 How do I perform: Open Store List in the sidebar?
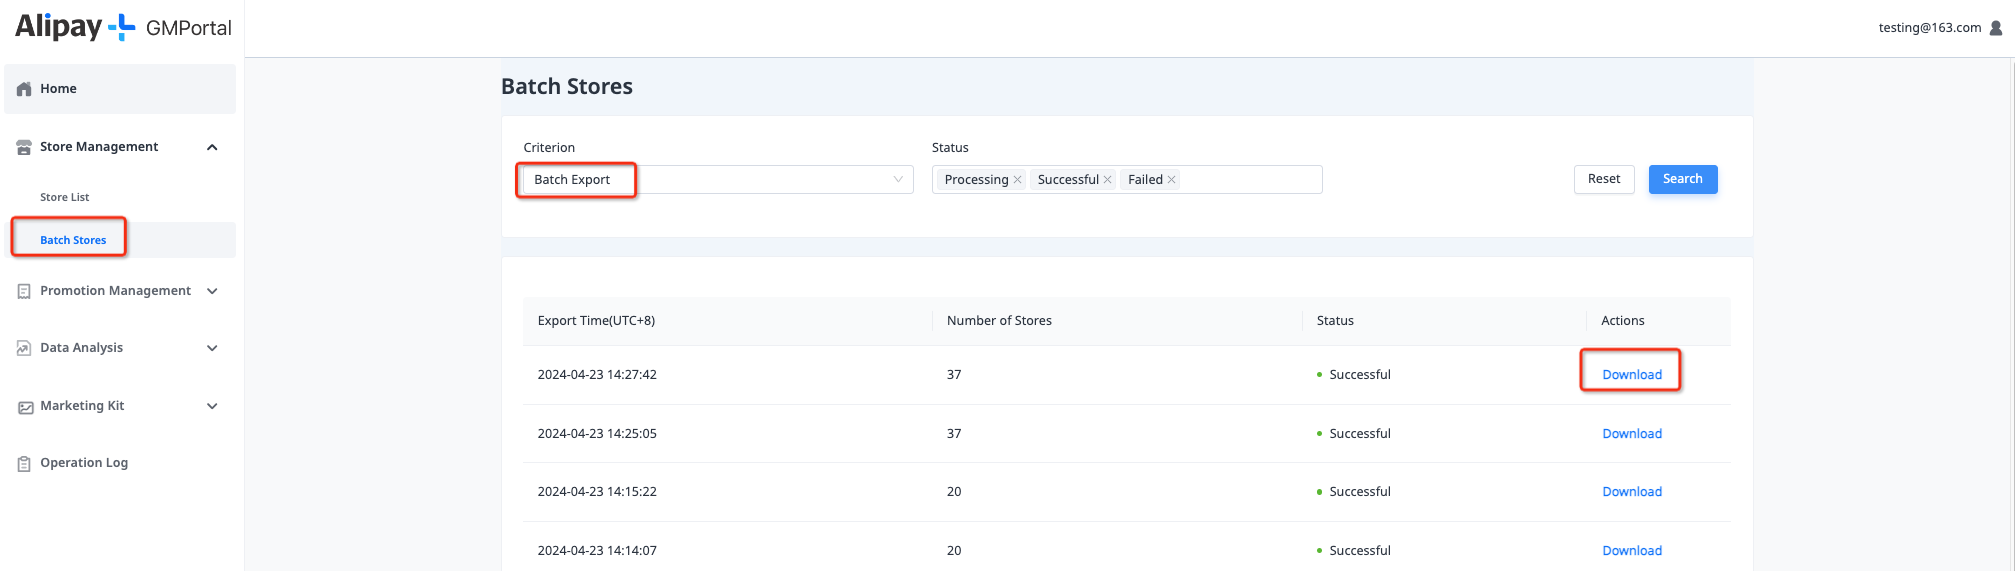pyautogui.click(x=65, y=198)
